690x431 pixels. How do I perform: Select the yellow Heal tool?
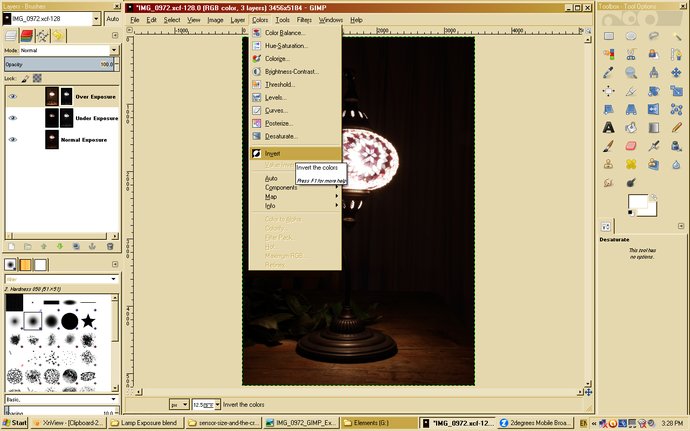point(631,164)
